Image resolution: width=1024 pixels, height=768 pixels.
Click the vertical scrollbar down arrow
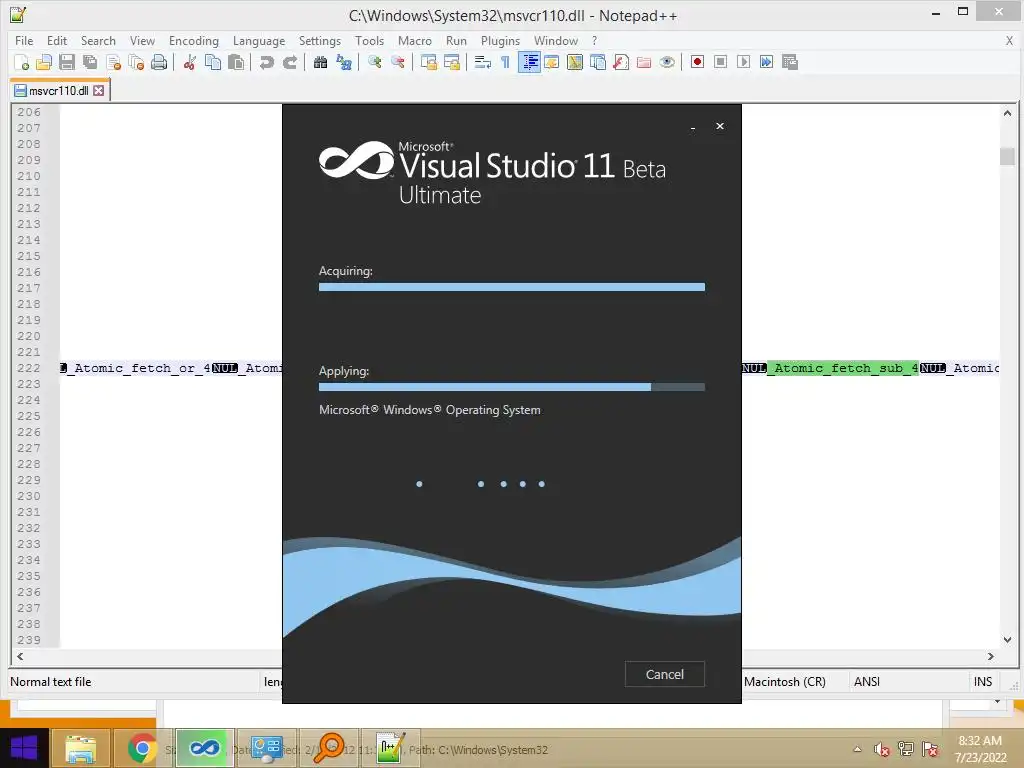(x=1007, y=640)
